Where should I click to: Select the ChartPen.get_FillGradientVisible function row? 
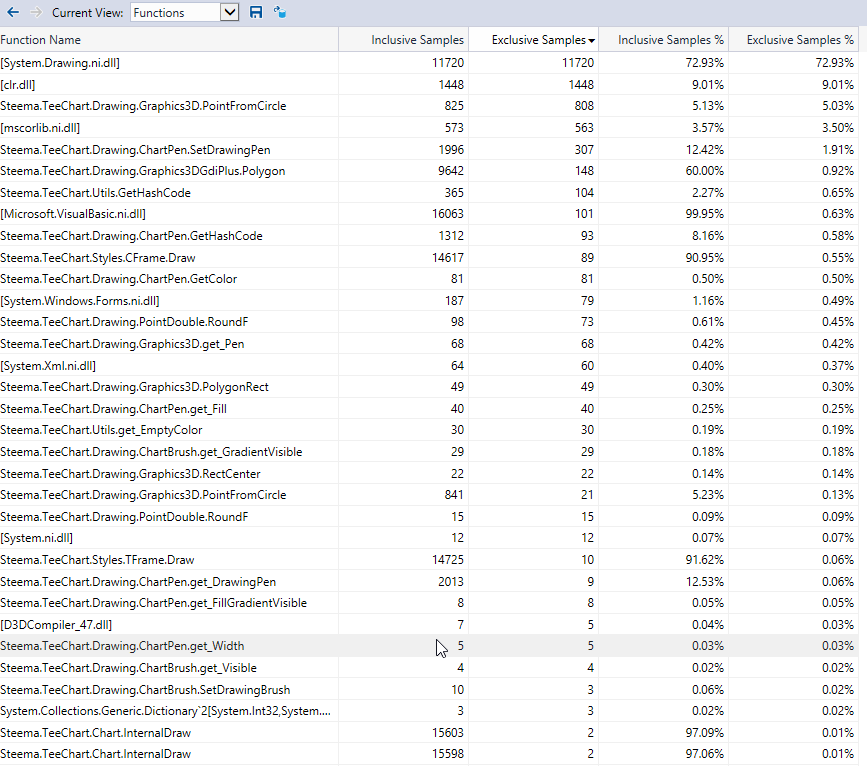point(429,603)
